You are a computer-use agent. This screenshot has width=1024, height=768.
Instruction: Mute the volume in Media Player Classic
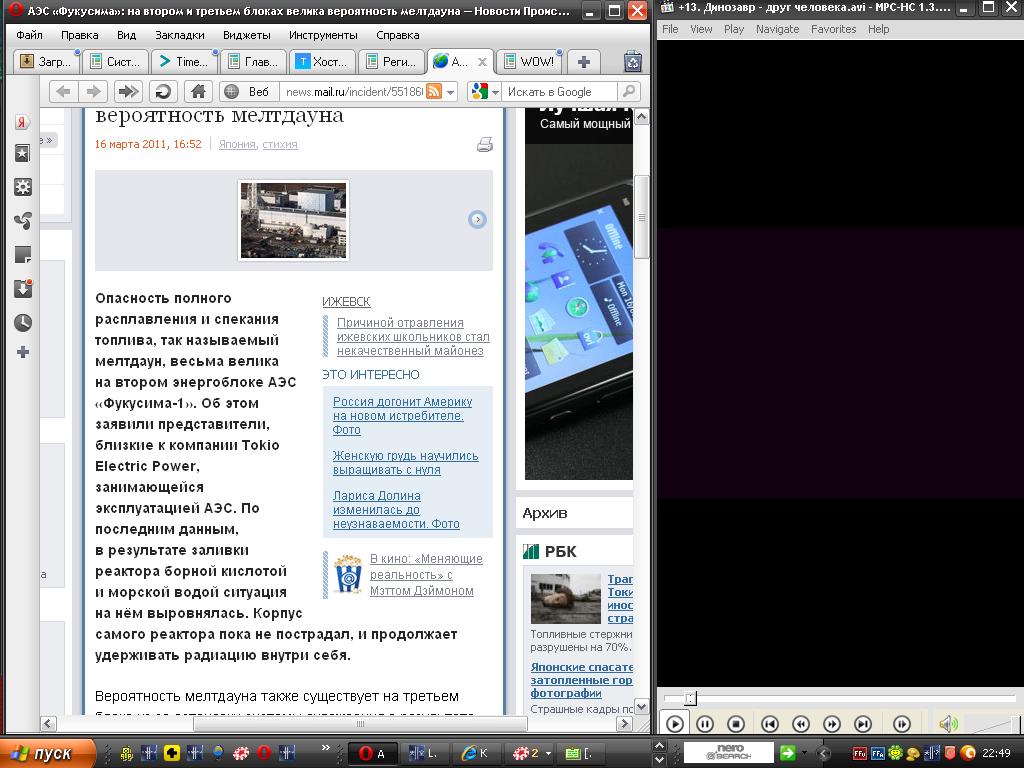click(947, 724)
